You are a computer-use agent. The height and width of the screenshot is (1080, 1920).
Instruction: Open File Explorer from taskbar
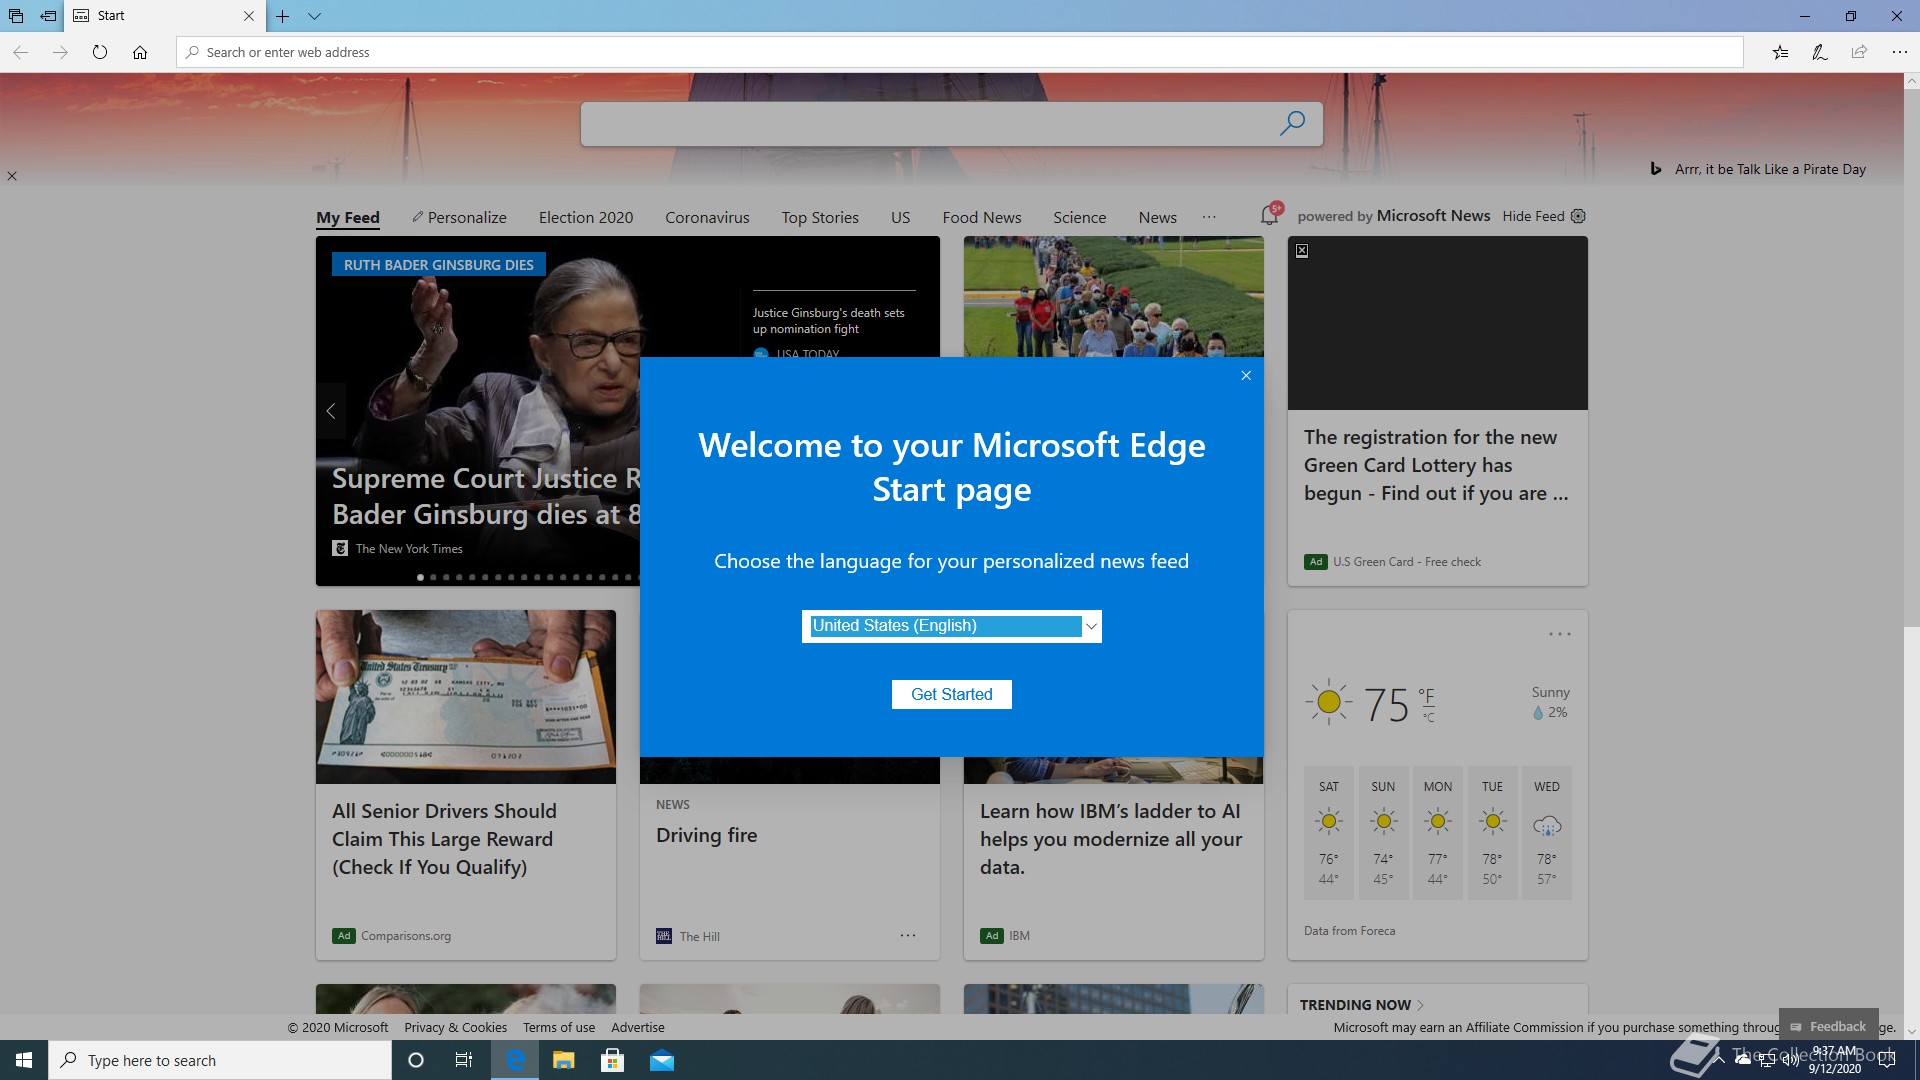564,1060
